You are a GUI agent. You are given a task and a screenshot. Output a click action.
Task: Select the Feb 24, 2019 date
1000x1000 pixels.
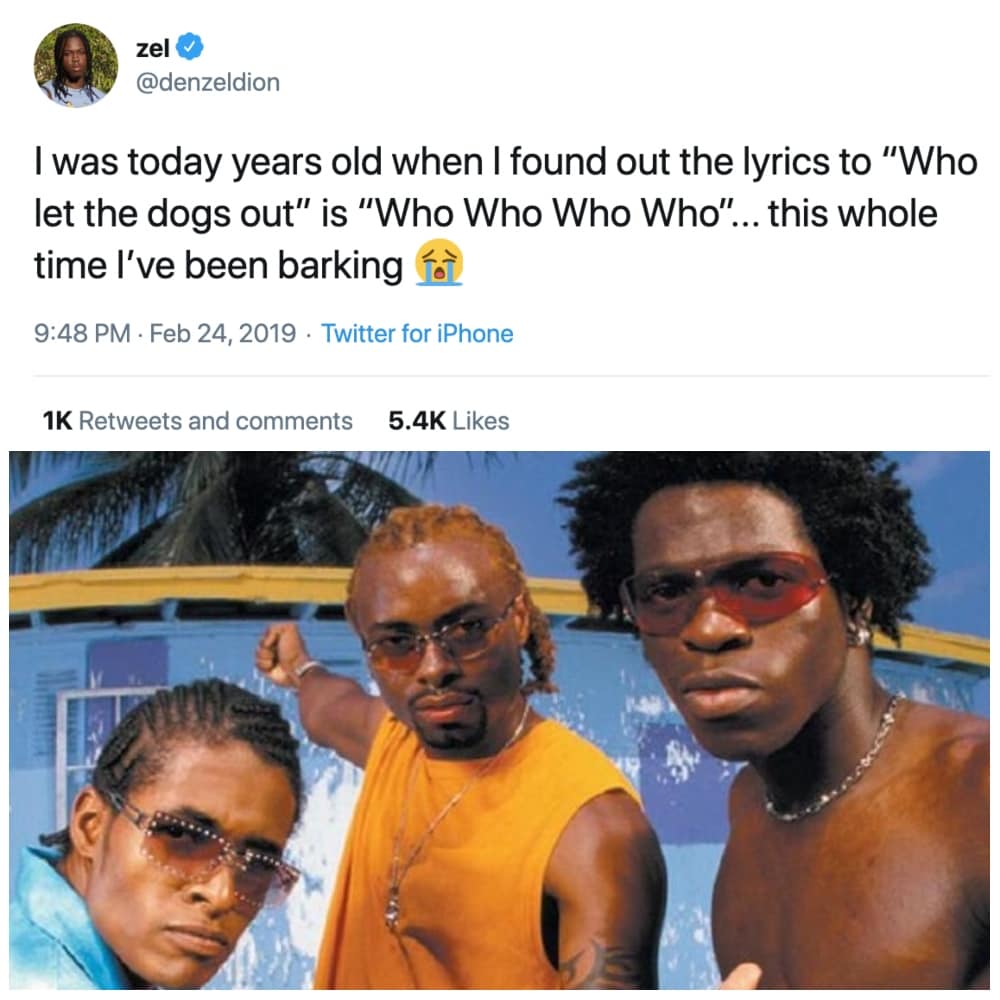[223, 334]
